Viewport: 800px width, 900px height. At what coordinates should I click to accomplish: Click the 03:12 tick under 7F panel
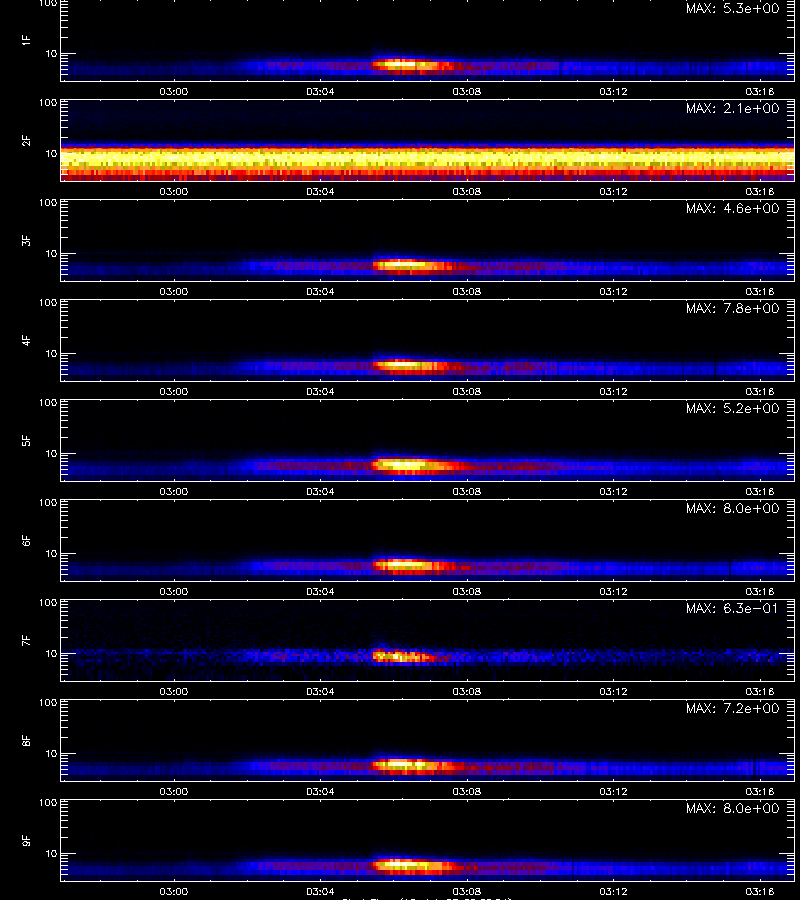click(x=613, y=692)
